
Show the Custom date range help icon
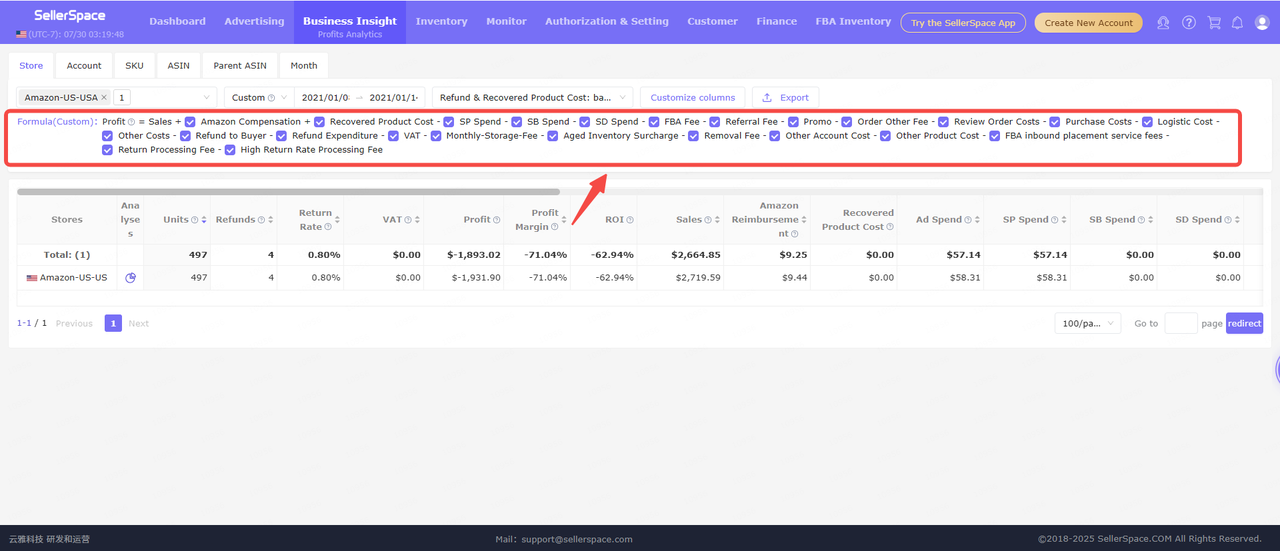[x=272, y=98]
